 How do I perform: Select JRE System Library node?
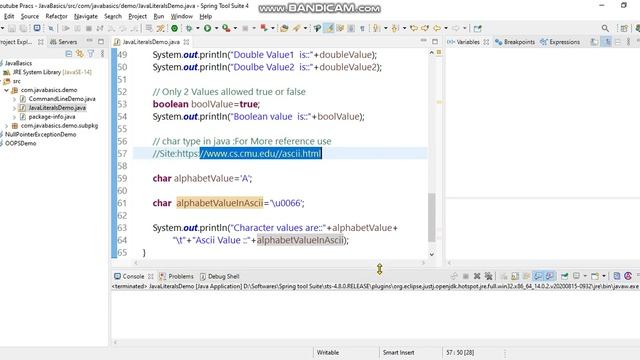coord(37,72)
